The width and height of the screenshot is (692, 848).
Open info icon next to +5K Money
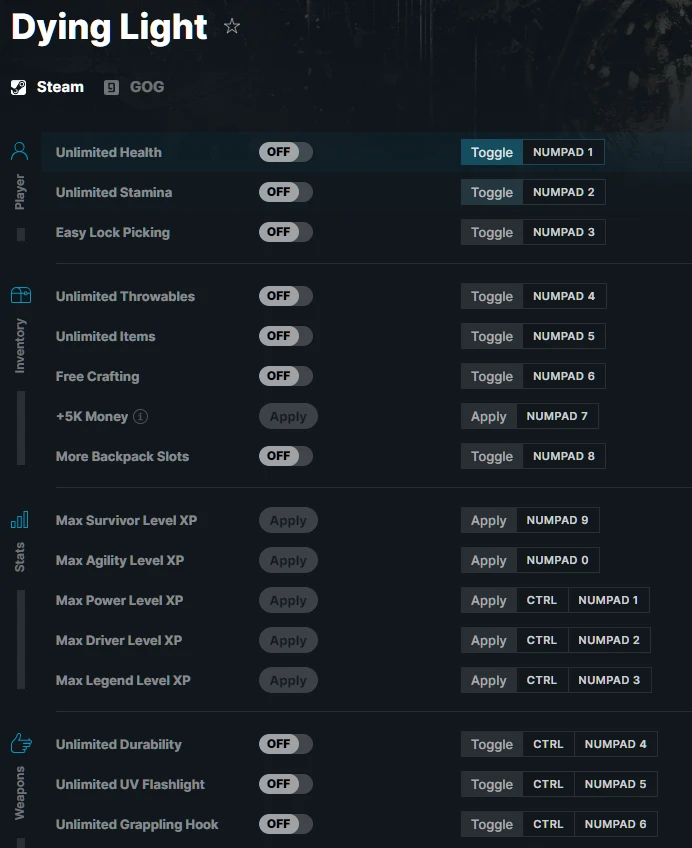tap(141, 416)
